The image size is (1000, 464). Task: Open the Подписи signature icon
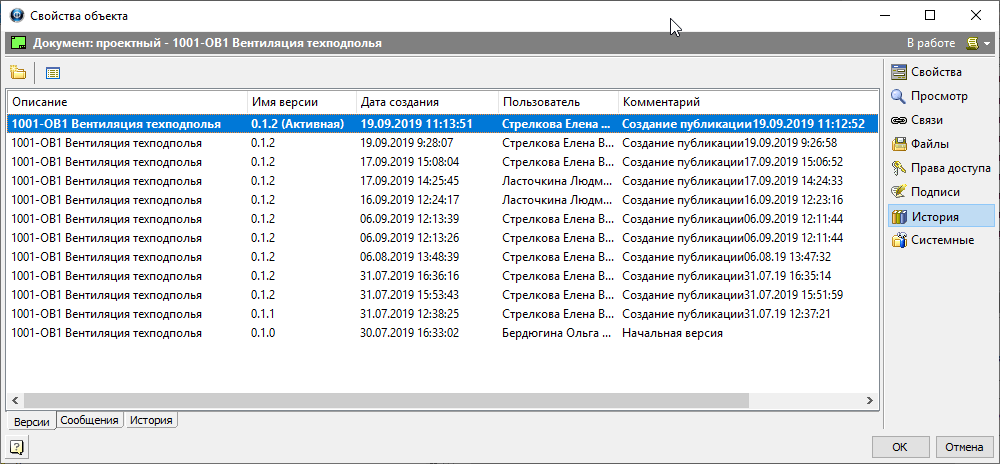coord(898,192)
